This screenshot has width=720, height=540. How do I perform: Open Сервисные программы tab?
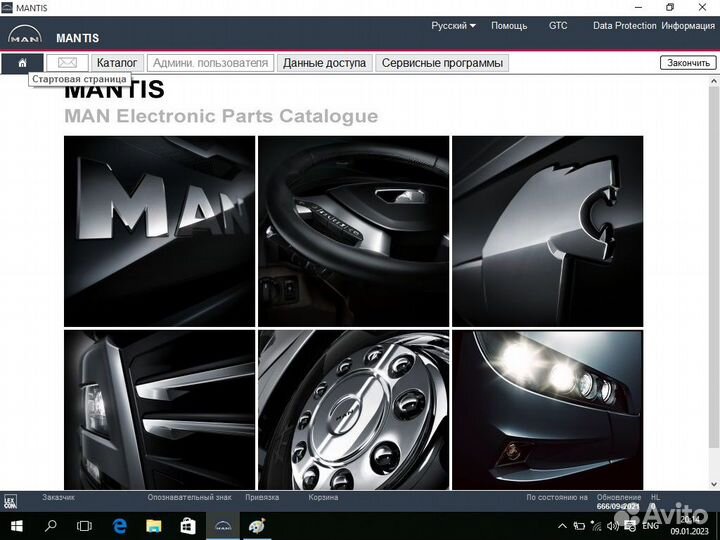[442, 63]
